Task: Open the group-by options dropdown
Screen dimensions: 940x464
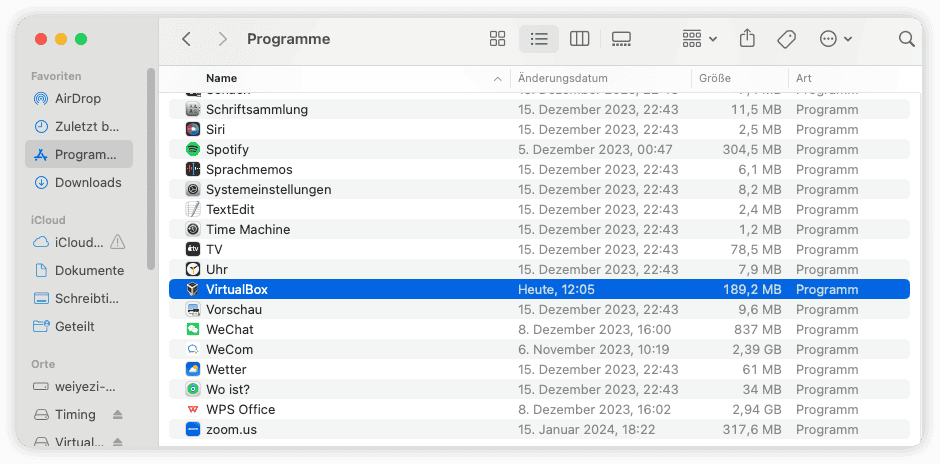Action: coord(700,39)
